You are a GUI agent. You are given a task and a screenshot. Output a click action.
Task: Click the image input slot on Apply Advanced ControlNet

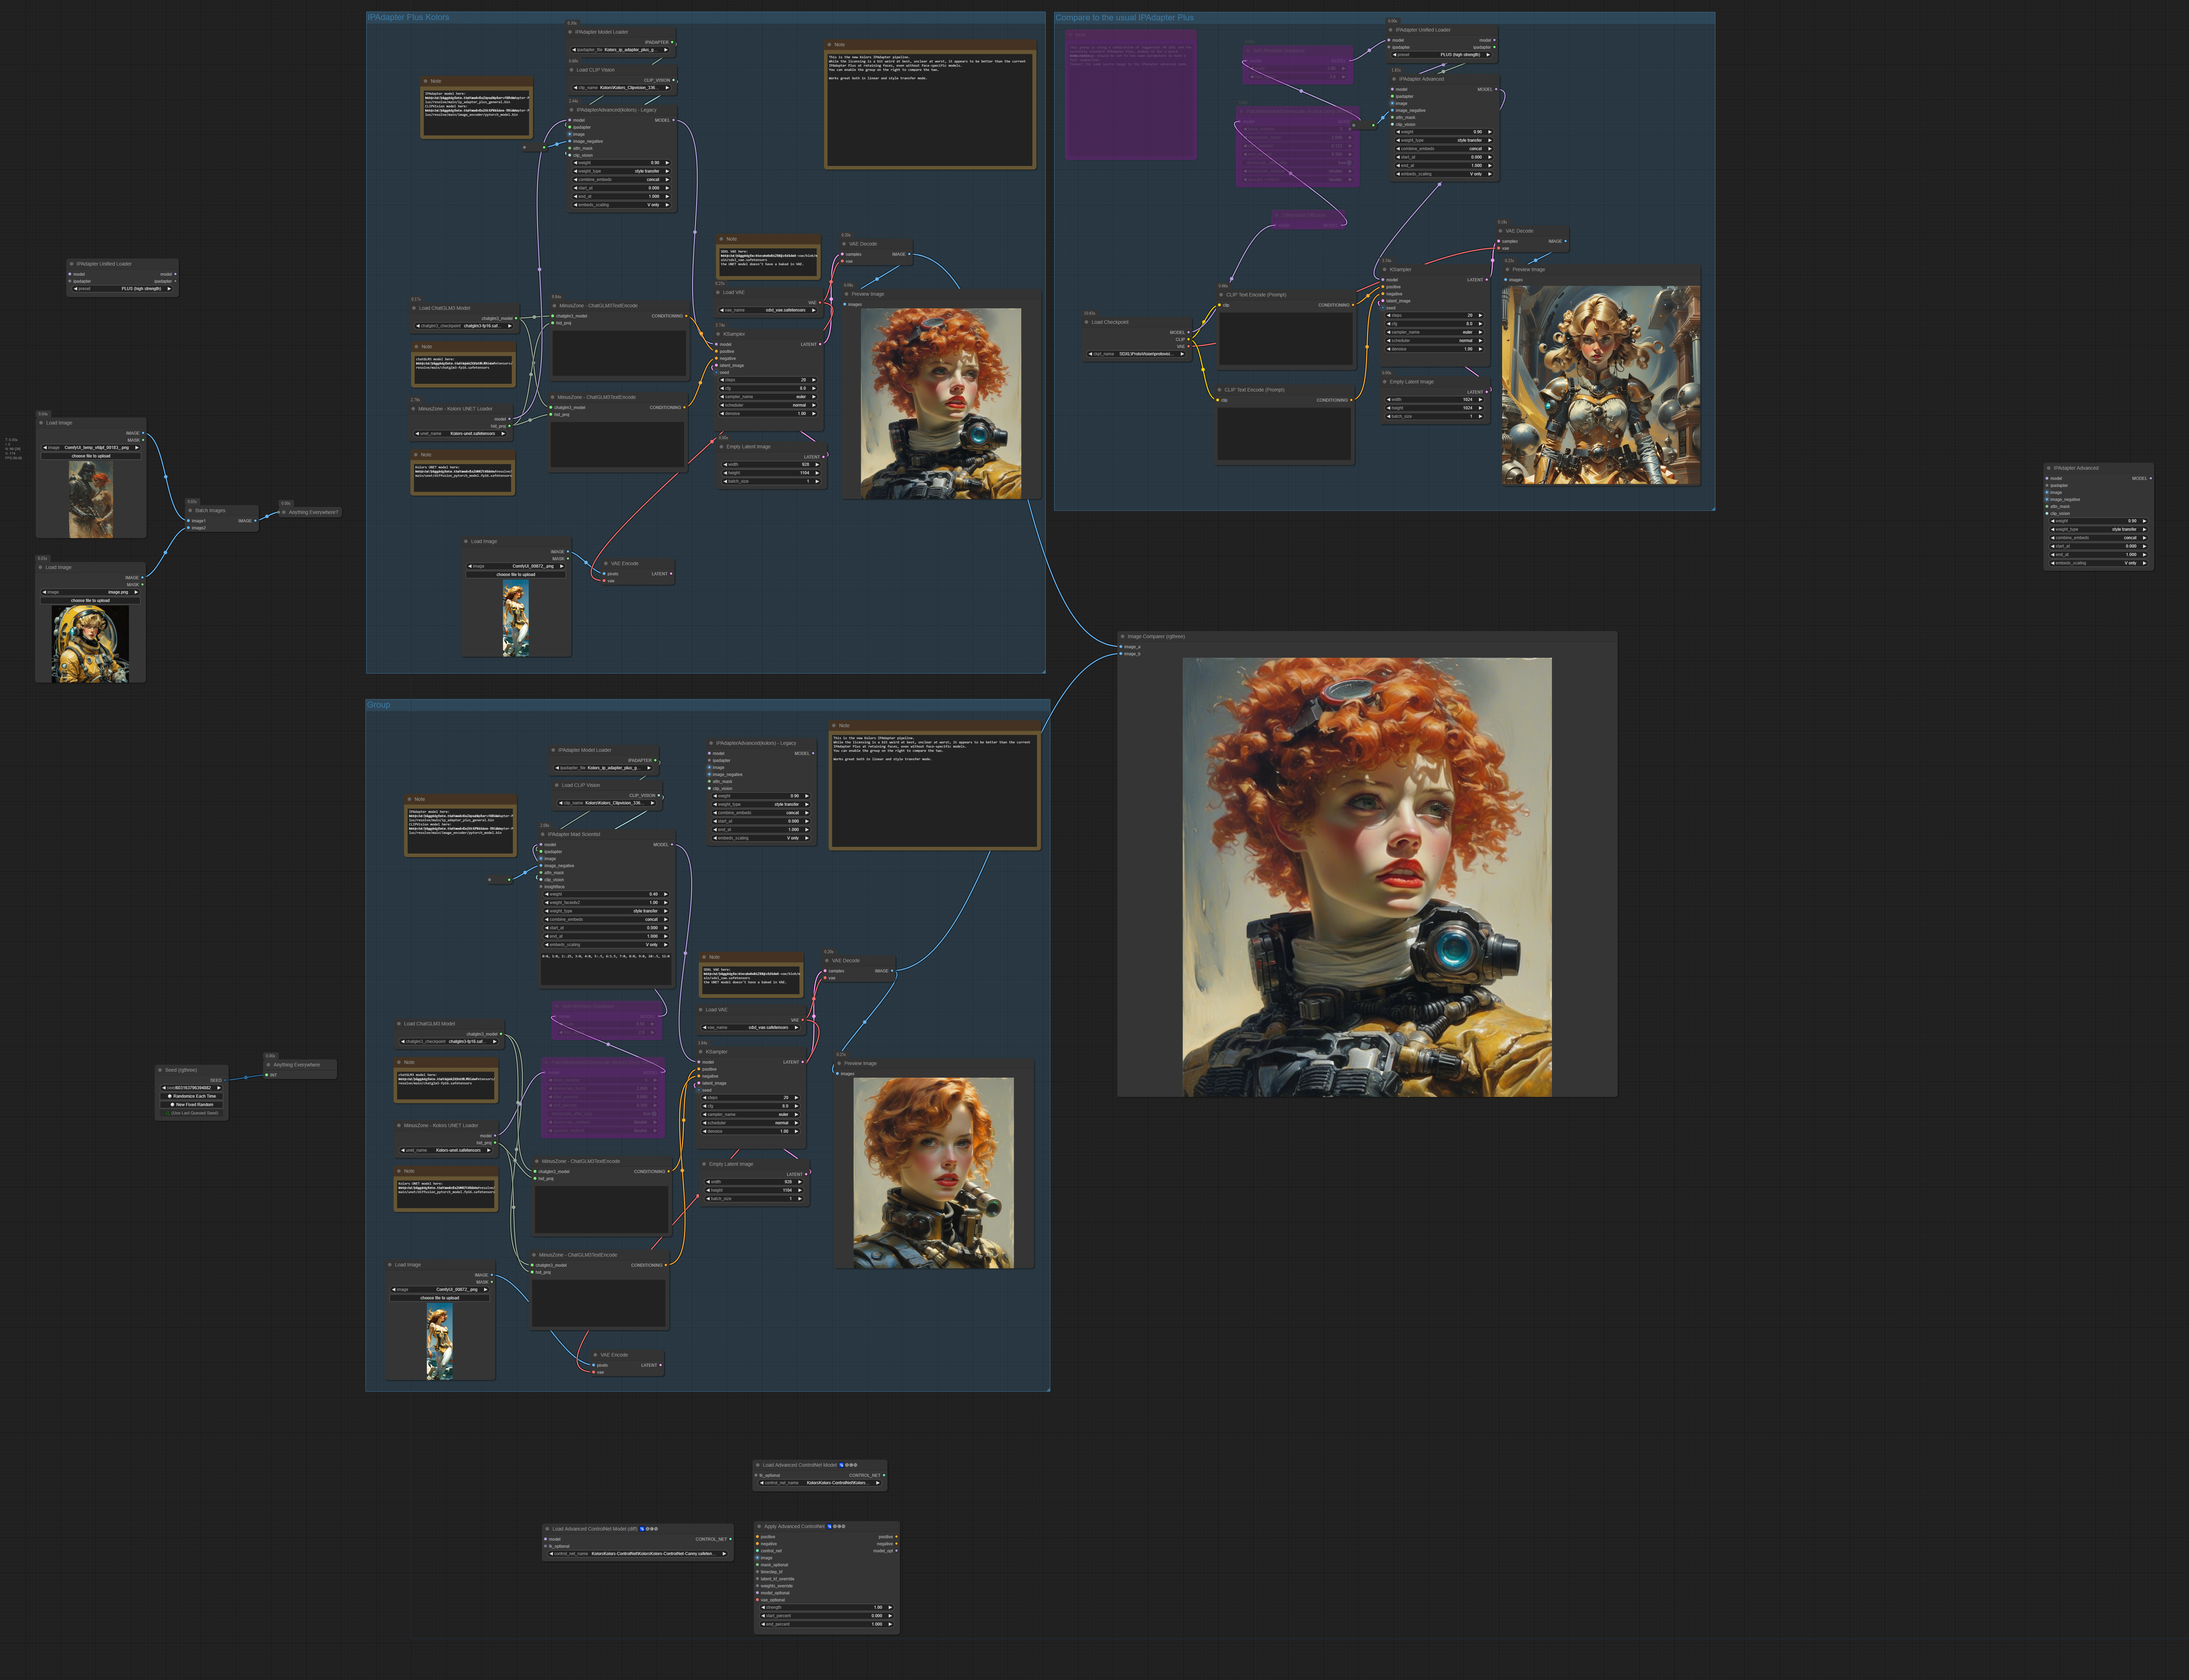757,1558
